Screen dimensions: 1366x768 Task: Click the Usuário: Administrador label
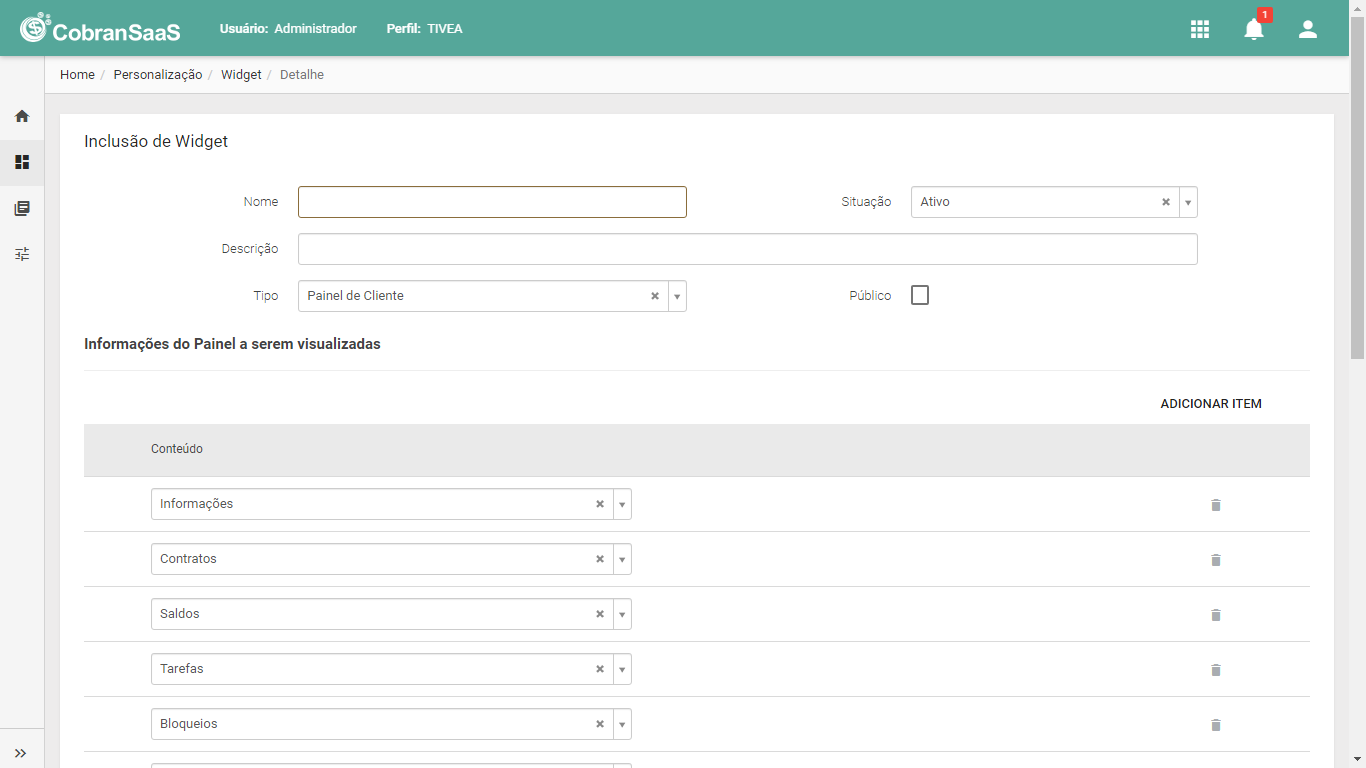coord(288,29)
